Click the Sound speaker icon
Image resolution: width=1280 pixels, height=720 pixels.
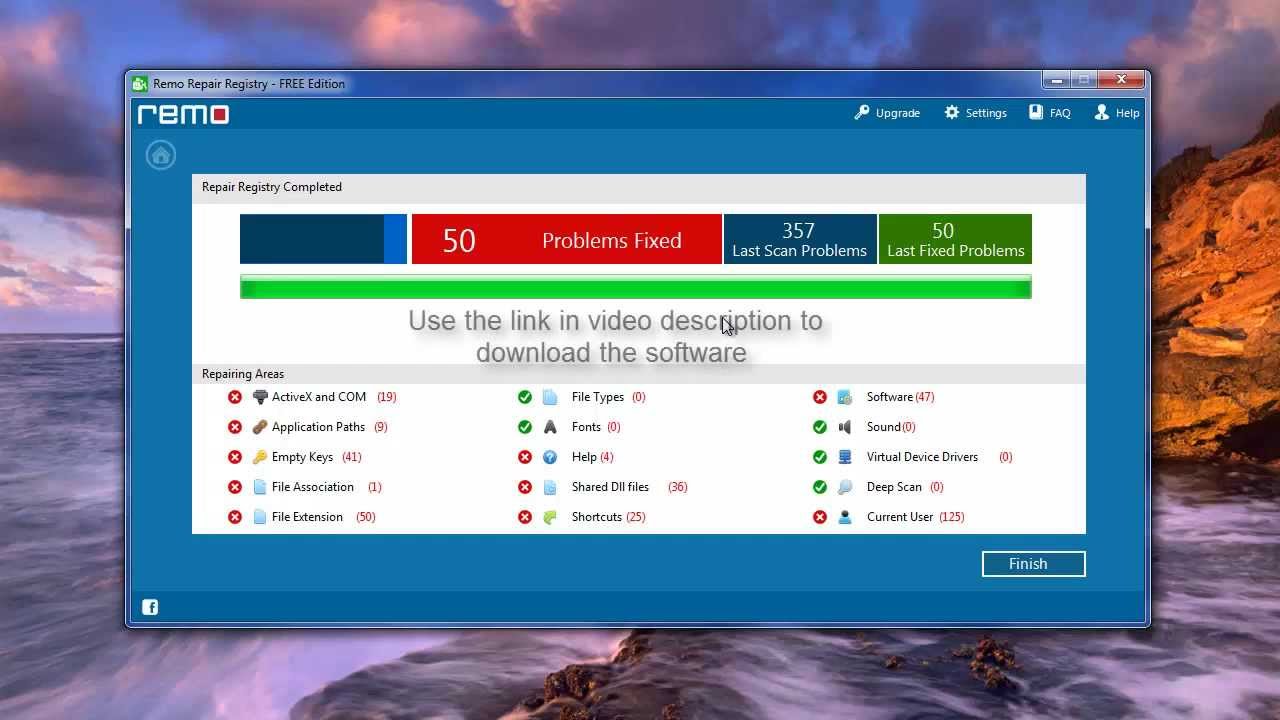tap(845, 427)
